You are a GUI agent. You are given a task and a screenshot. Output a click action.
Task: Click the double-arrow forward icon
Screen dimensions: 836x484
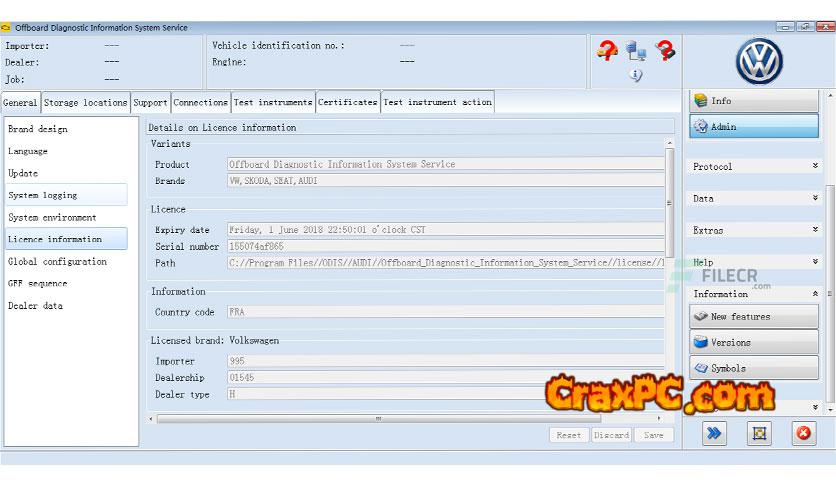(714, 433)
